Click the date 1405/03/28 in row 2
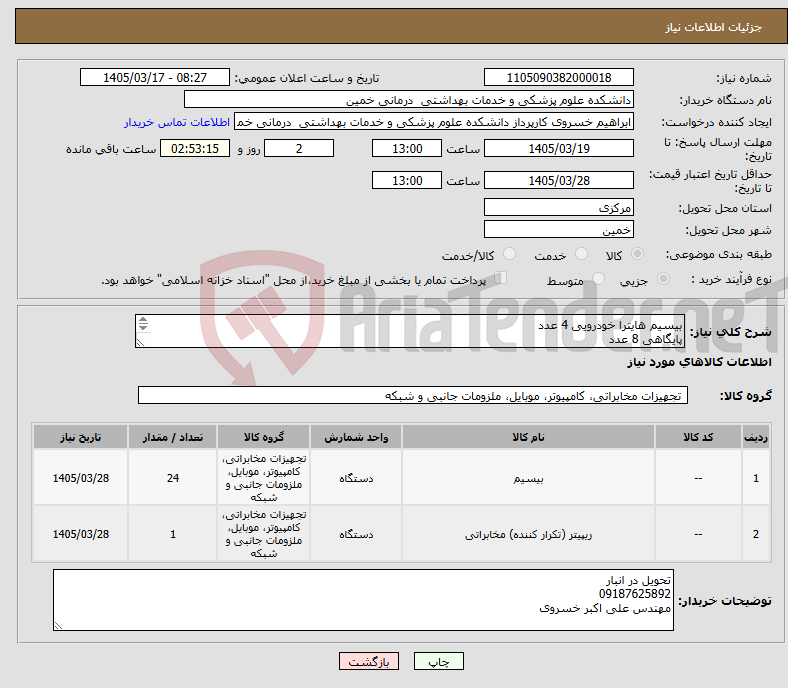The image size is (788, 688). click(x=80, y=534)
